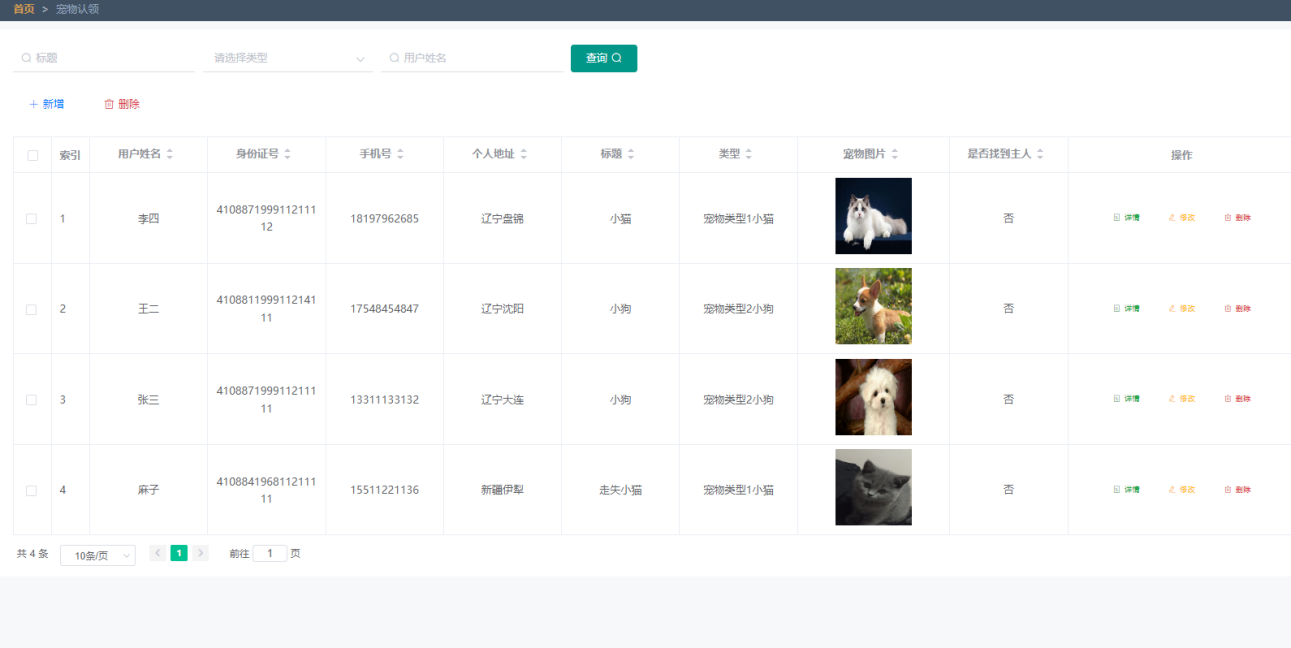
Task: Click row 删除 for 王二
Action: [1237, 308]
